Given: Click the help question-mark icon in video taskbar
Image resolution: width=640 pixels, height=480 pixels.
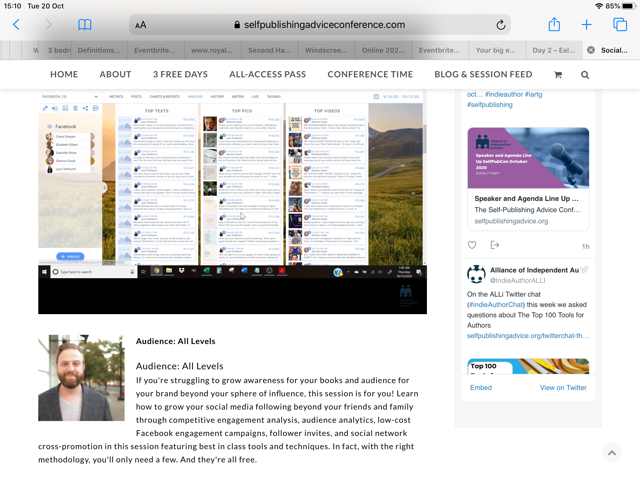Looking at the screenshot, I should (338, 272).
